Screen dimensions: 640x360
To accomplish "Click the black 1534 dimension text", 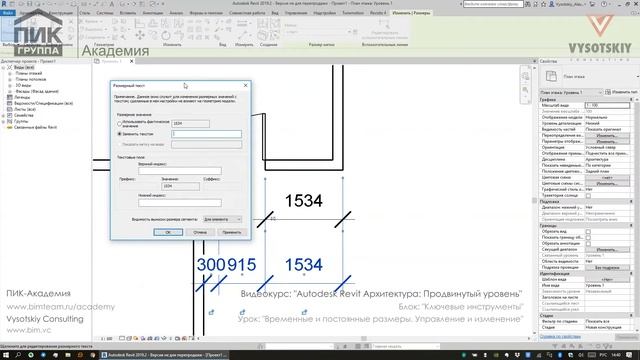I will (x=304, y=201).
